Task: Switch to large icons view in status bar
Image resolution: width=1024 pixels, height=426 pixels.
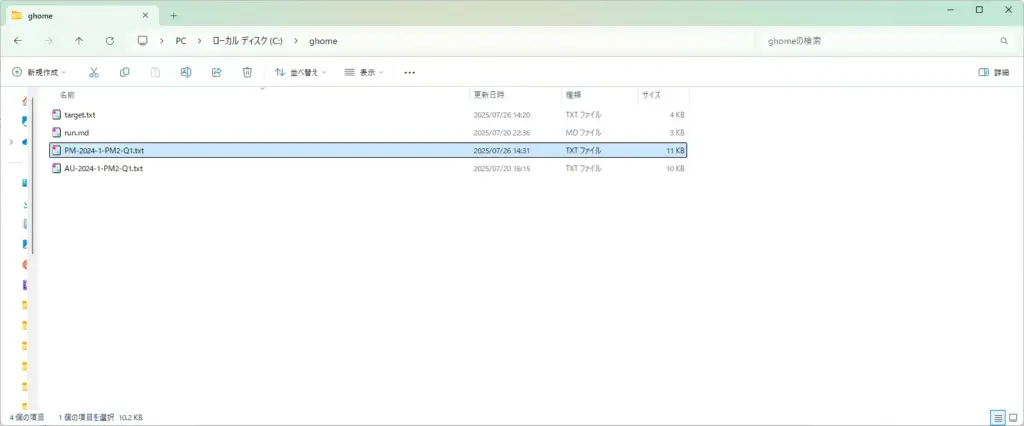Action: [1013, 416]
